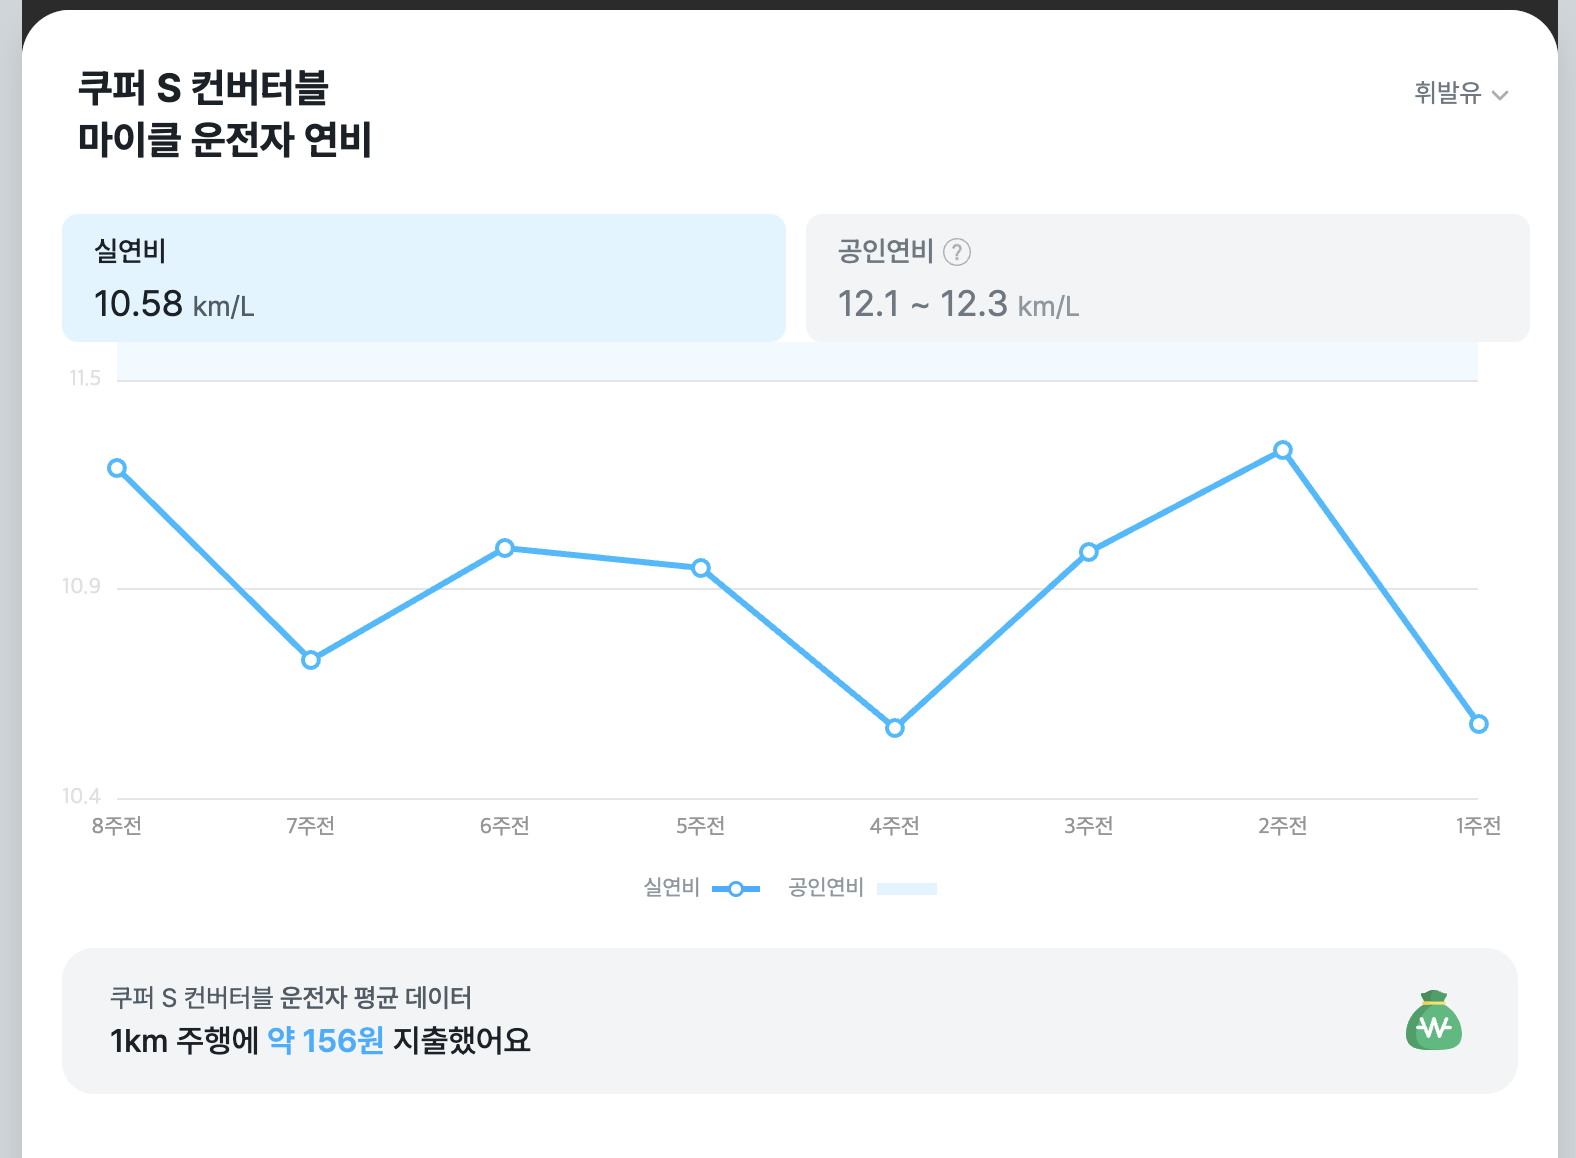The width and height of the screenshot is (1576, 1158).
Task: Click the 3주전 data point on the chart
Action: [1089, 552]
